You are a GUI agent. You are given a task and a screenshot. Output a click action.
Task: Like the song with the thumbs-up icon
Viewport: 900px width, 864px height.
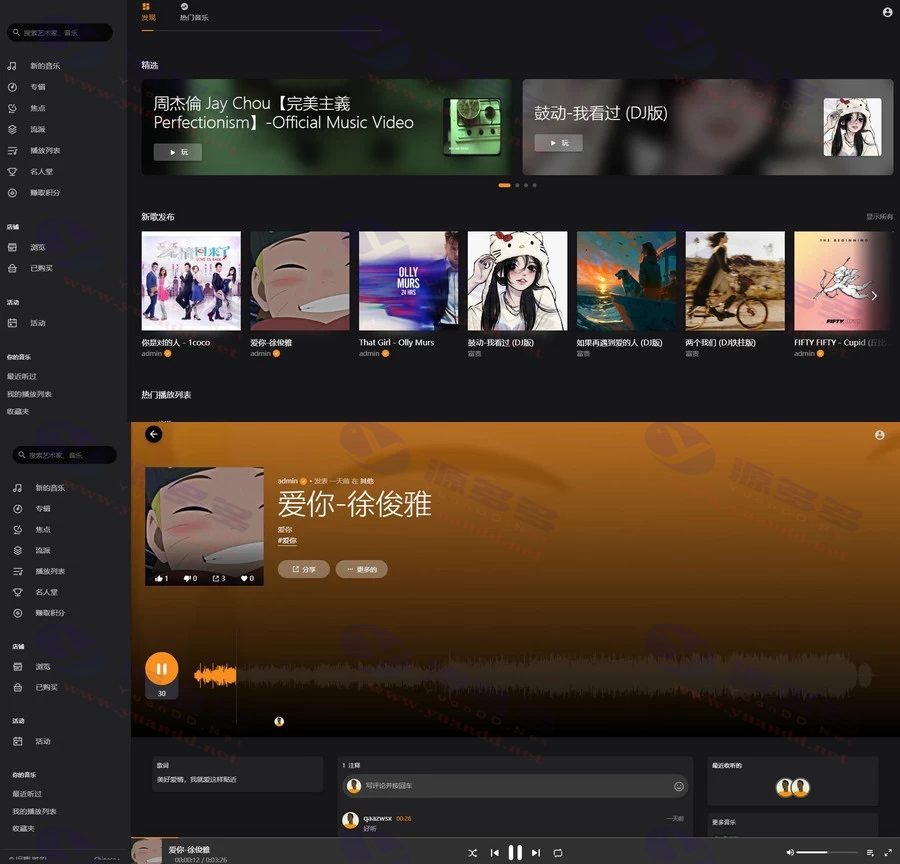click(x=161, y=578)
